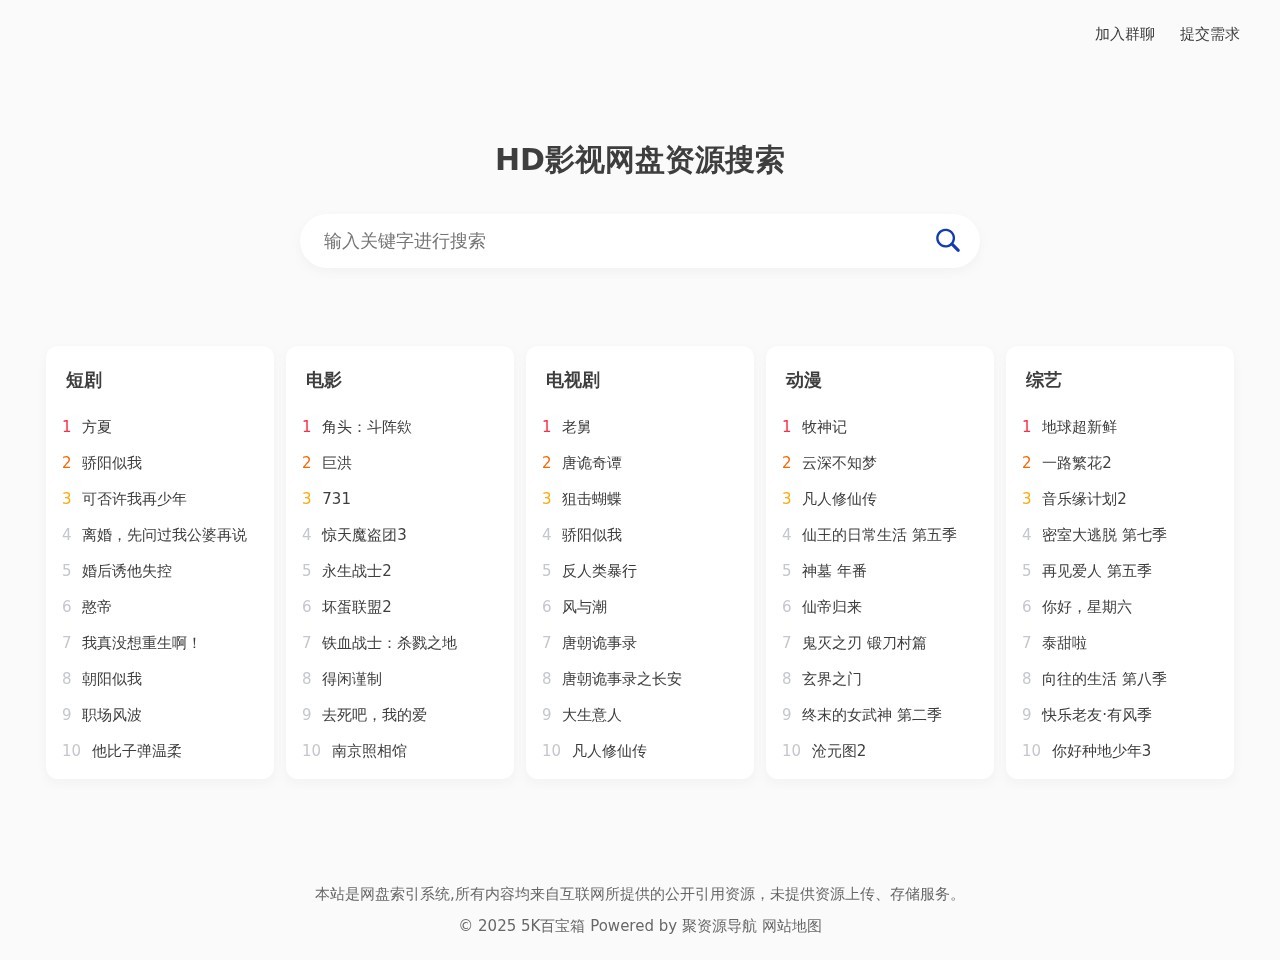
Task: Open the 提交需求 link
Action: click(1209, 34)
